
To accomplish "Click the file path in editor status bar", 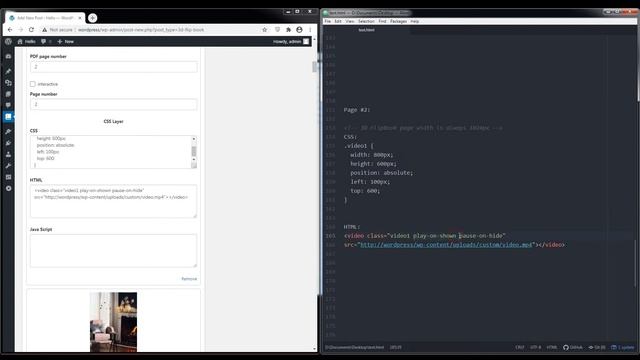I will (x=354, y=347).
